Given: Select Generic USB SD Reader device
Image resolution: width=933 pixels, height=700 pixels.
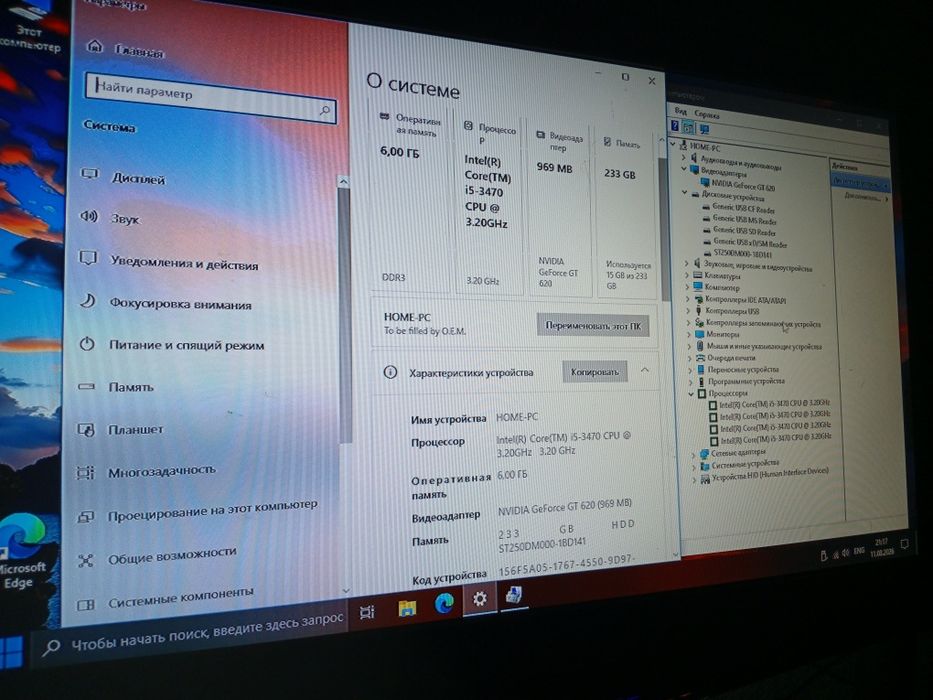Looking at the screenshot, I should tap(744, 230).
